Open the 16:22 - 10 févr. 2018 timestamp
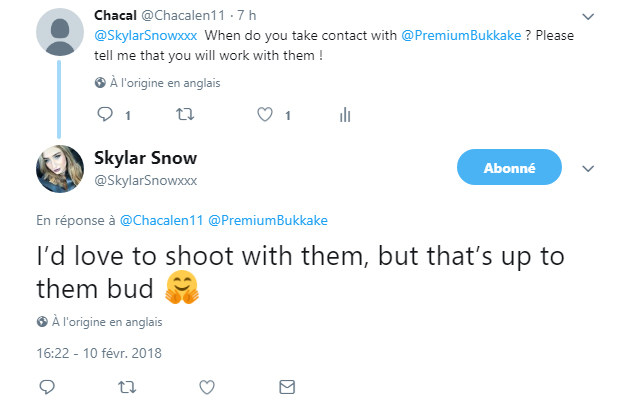Viewport: 625px width, 418px height. tap(98, 352)
